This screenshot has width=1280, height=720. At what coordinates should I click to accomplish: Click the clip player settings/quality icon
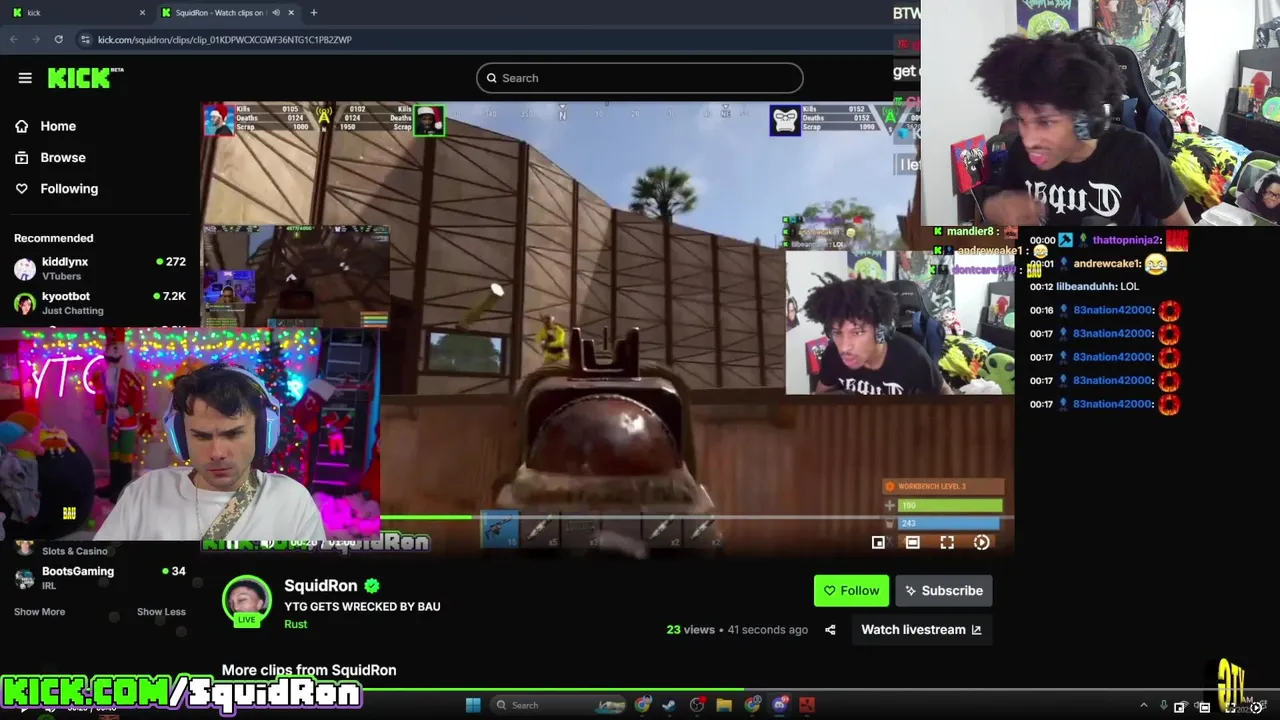(981, 542)
